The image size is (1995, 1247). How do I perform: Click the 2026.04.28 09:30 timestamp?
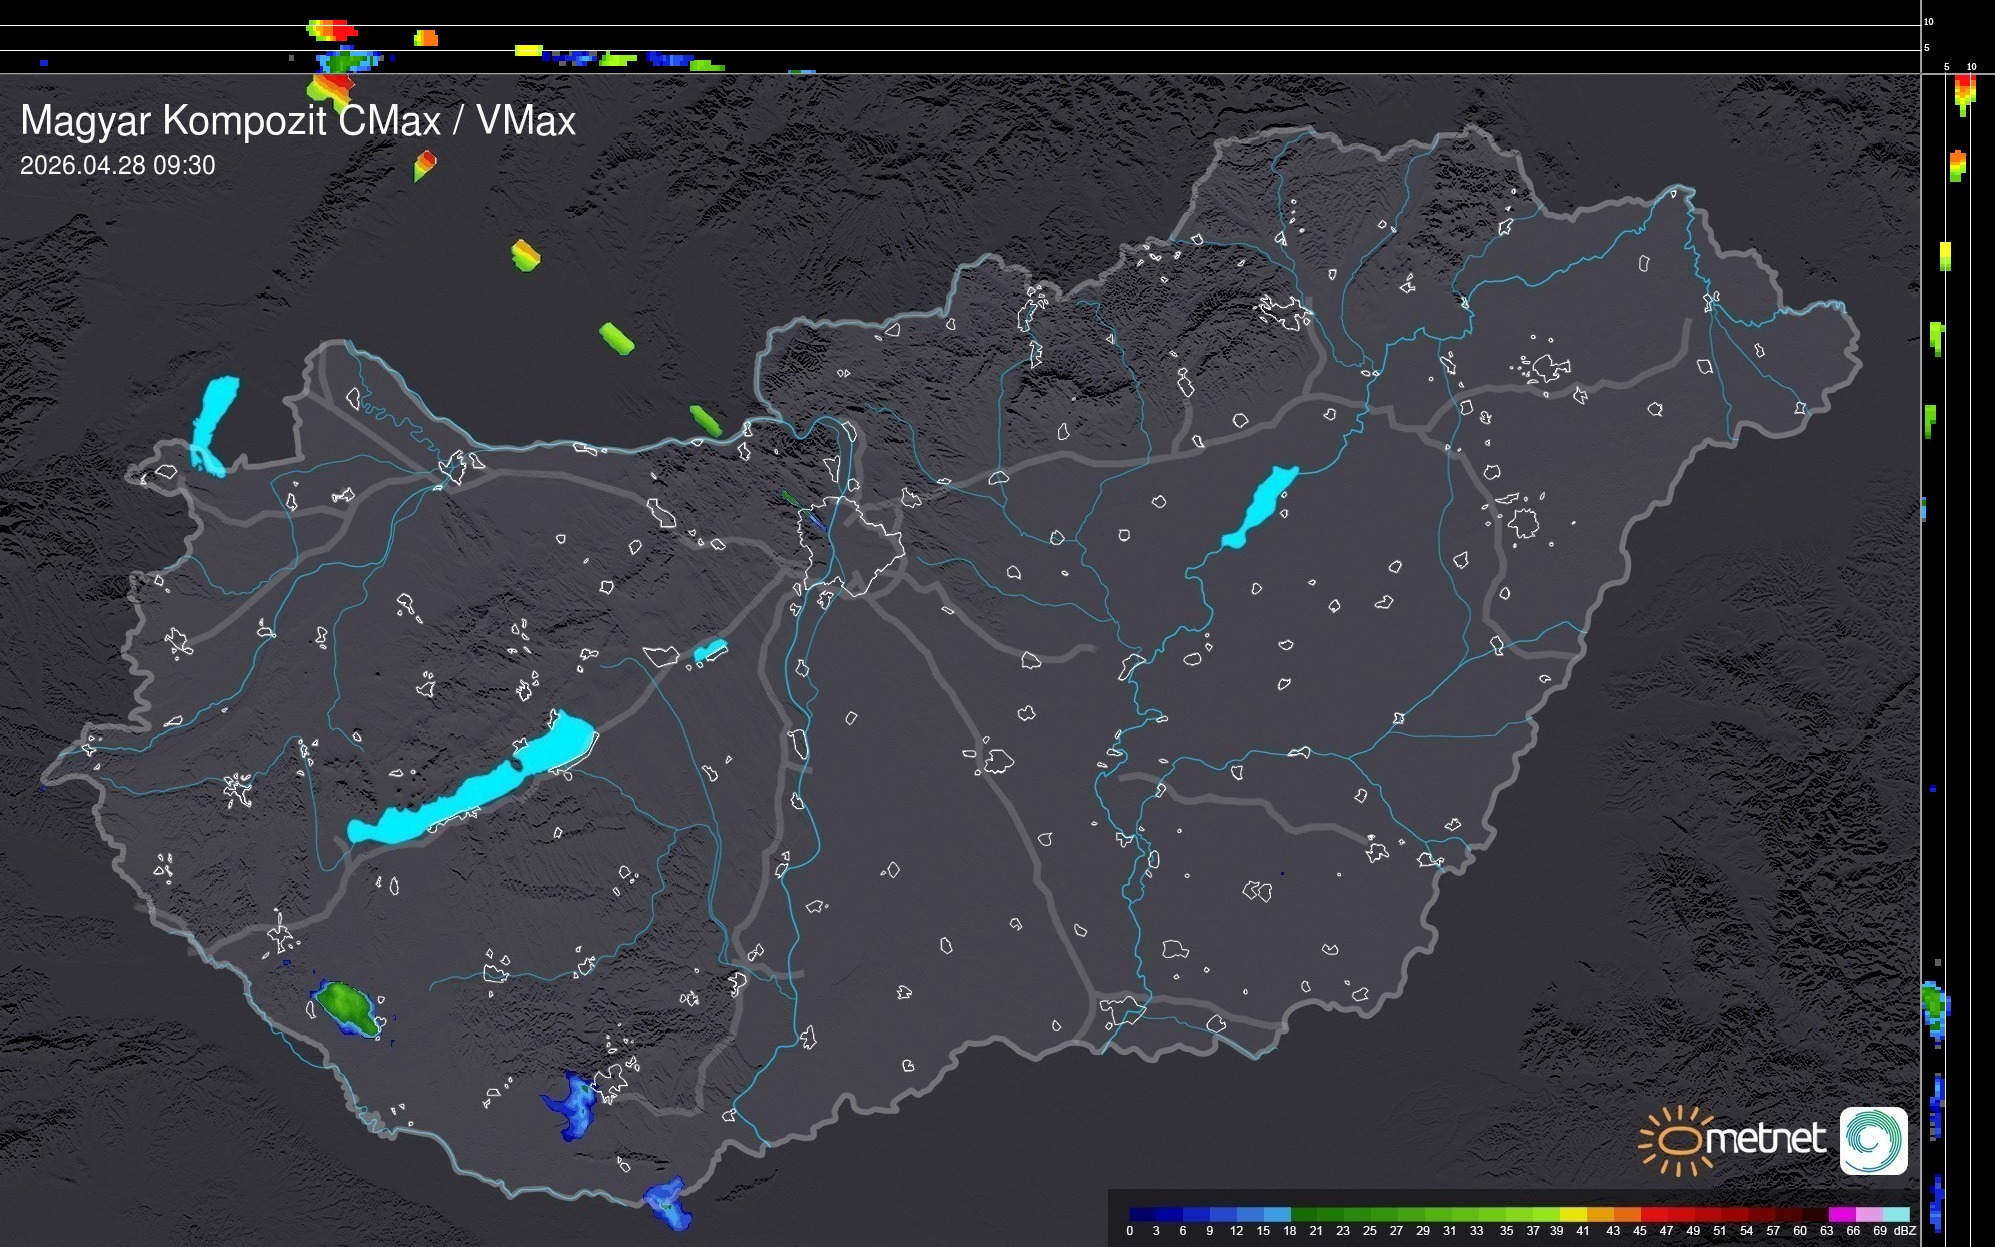[x=117, y=165]
